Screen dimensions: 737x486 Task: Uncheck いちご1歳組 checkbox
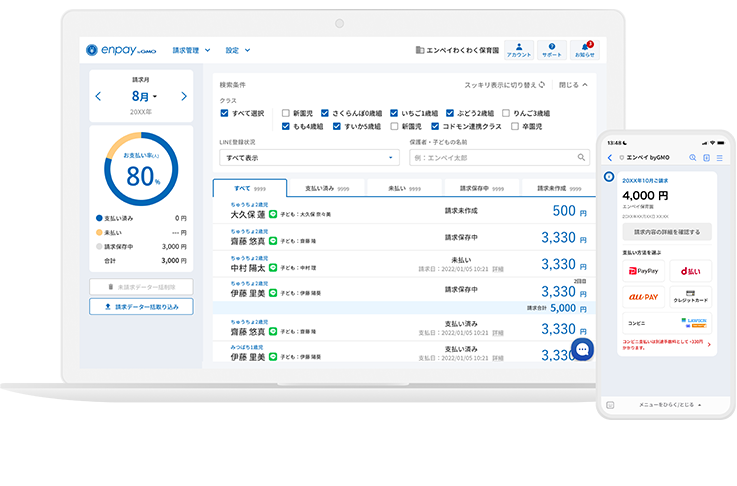(x=394, y=113)
